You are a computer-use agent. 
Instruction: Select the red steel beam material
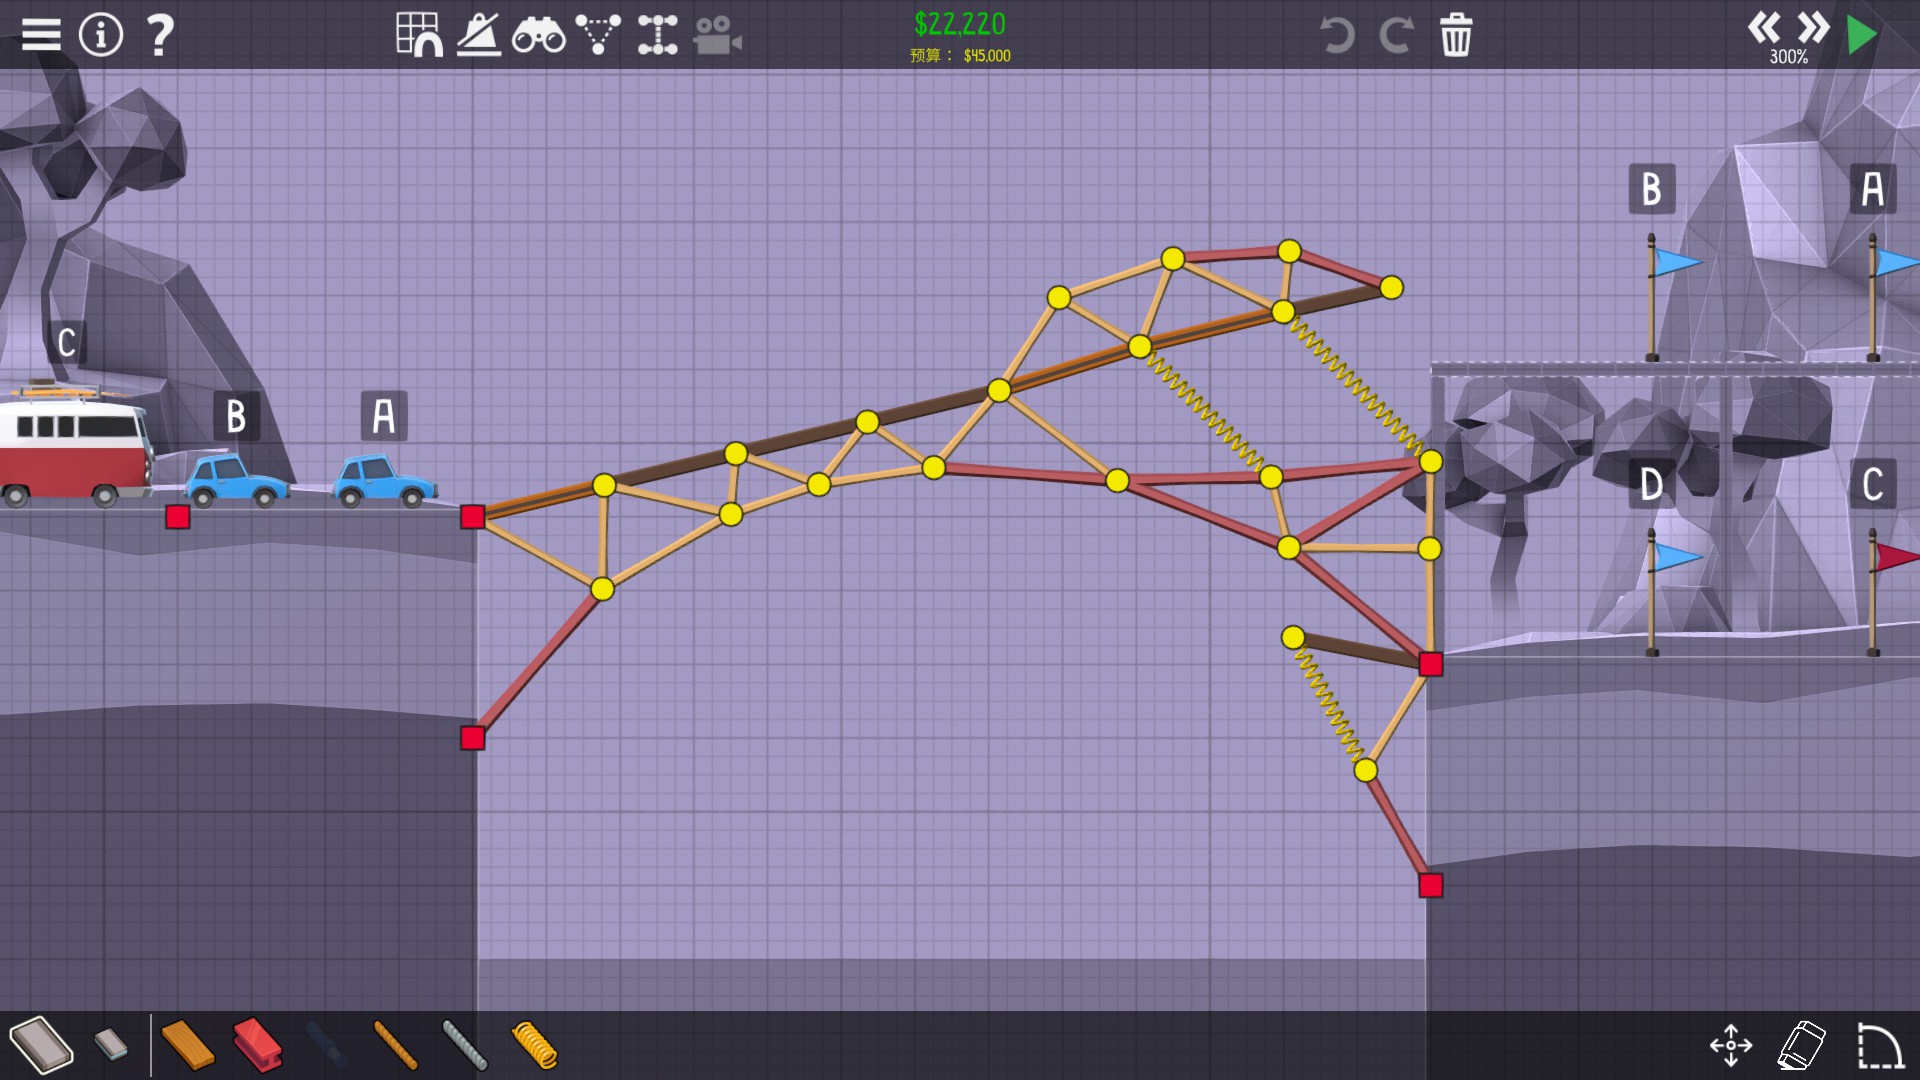[257, 1045]
